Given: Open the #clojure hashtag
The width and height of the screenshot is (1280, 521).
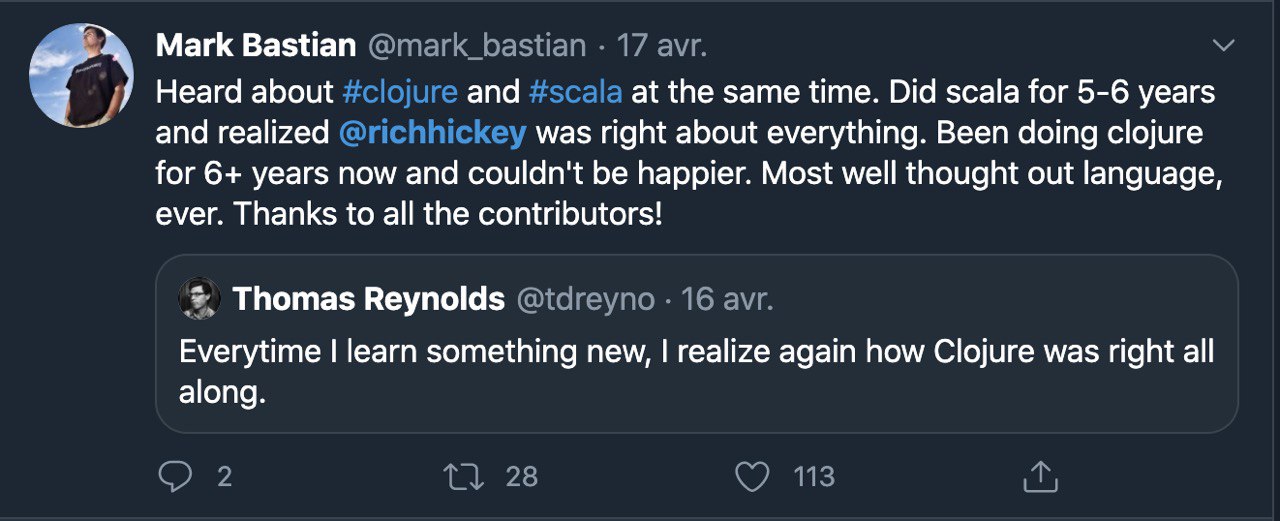Looking at the screenshot, I should [399, 92].
